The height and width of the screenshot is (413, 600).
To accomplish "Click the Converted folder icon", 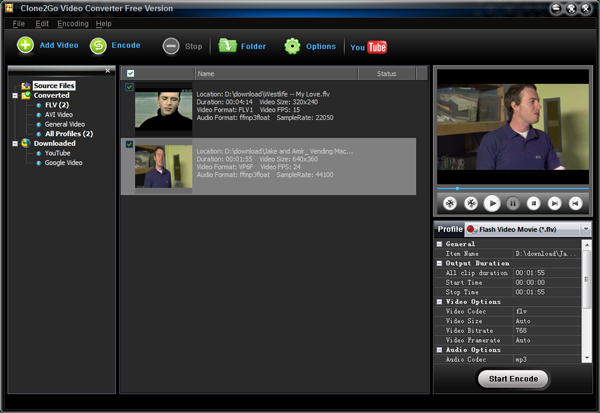I will (26, 95).
